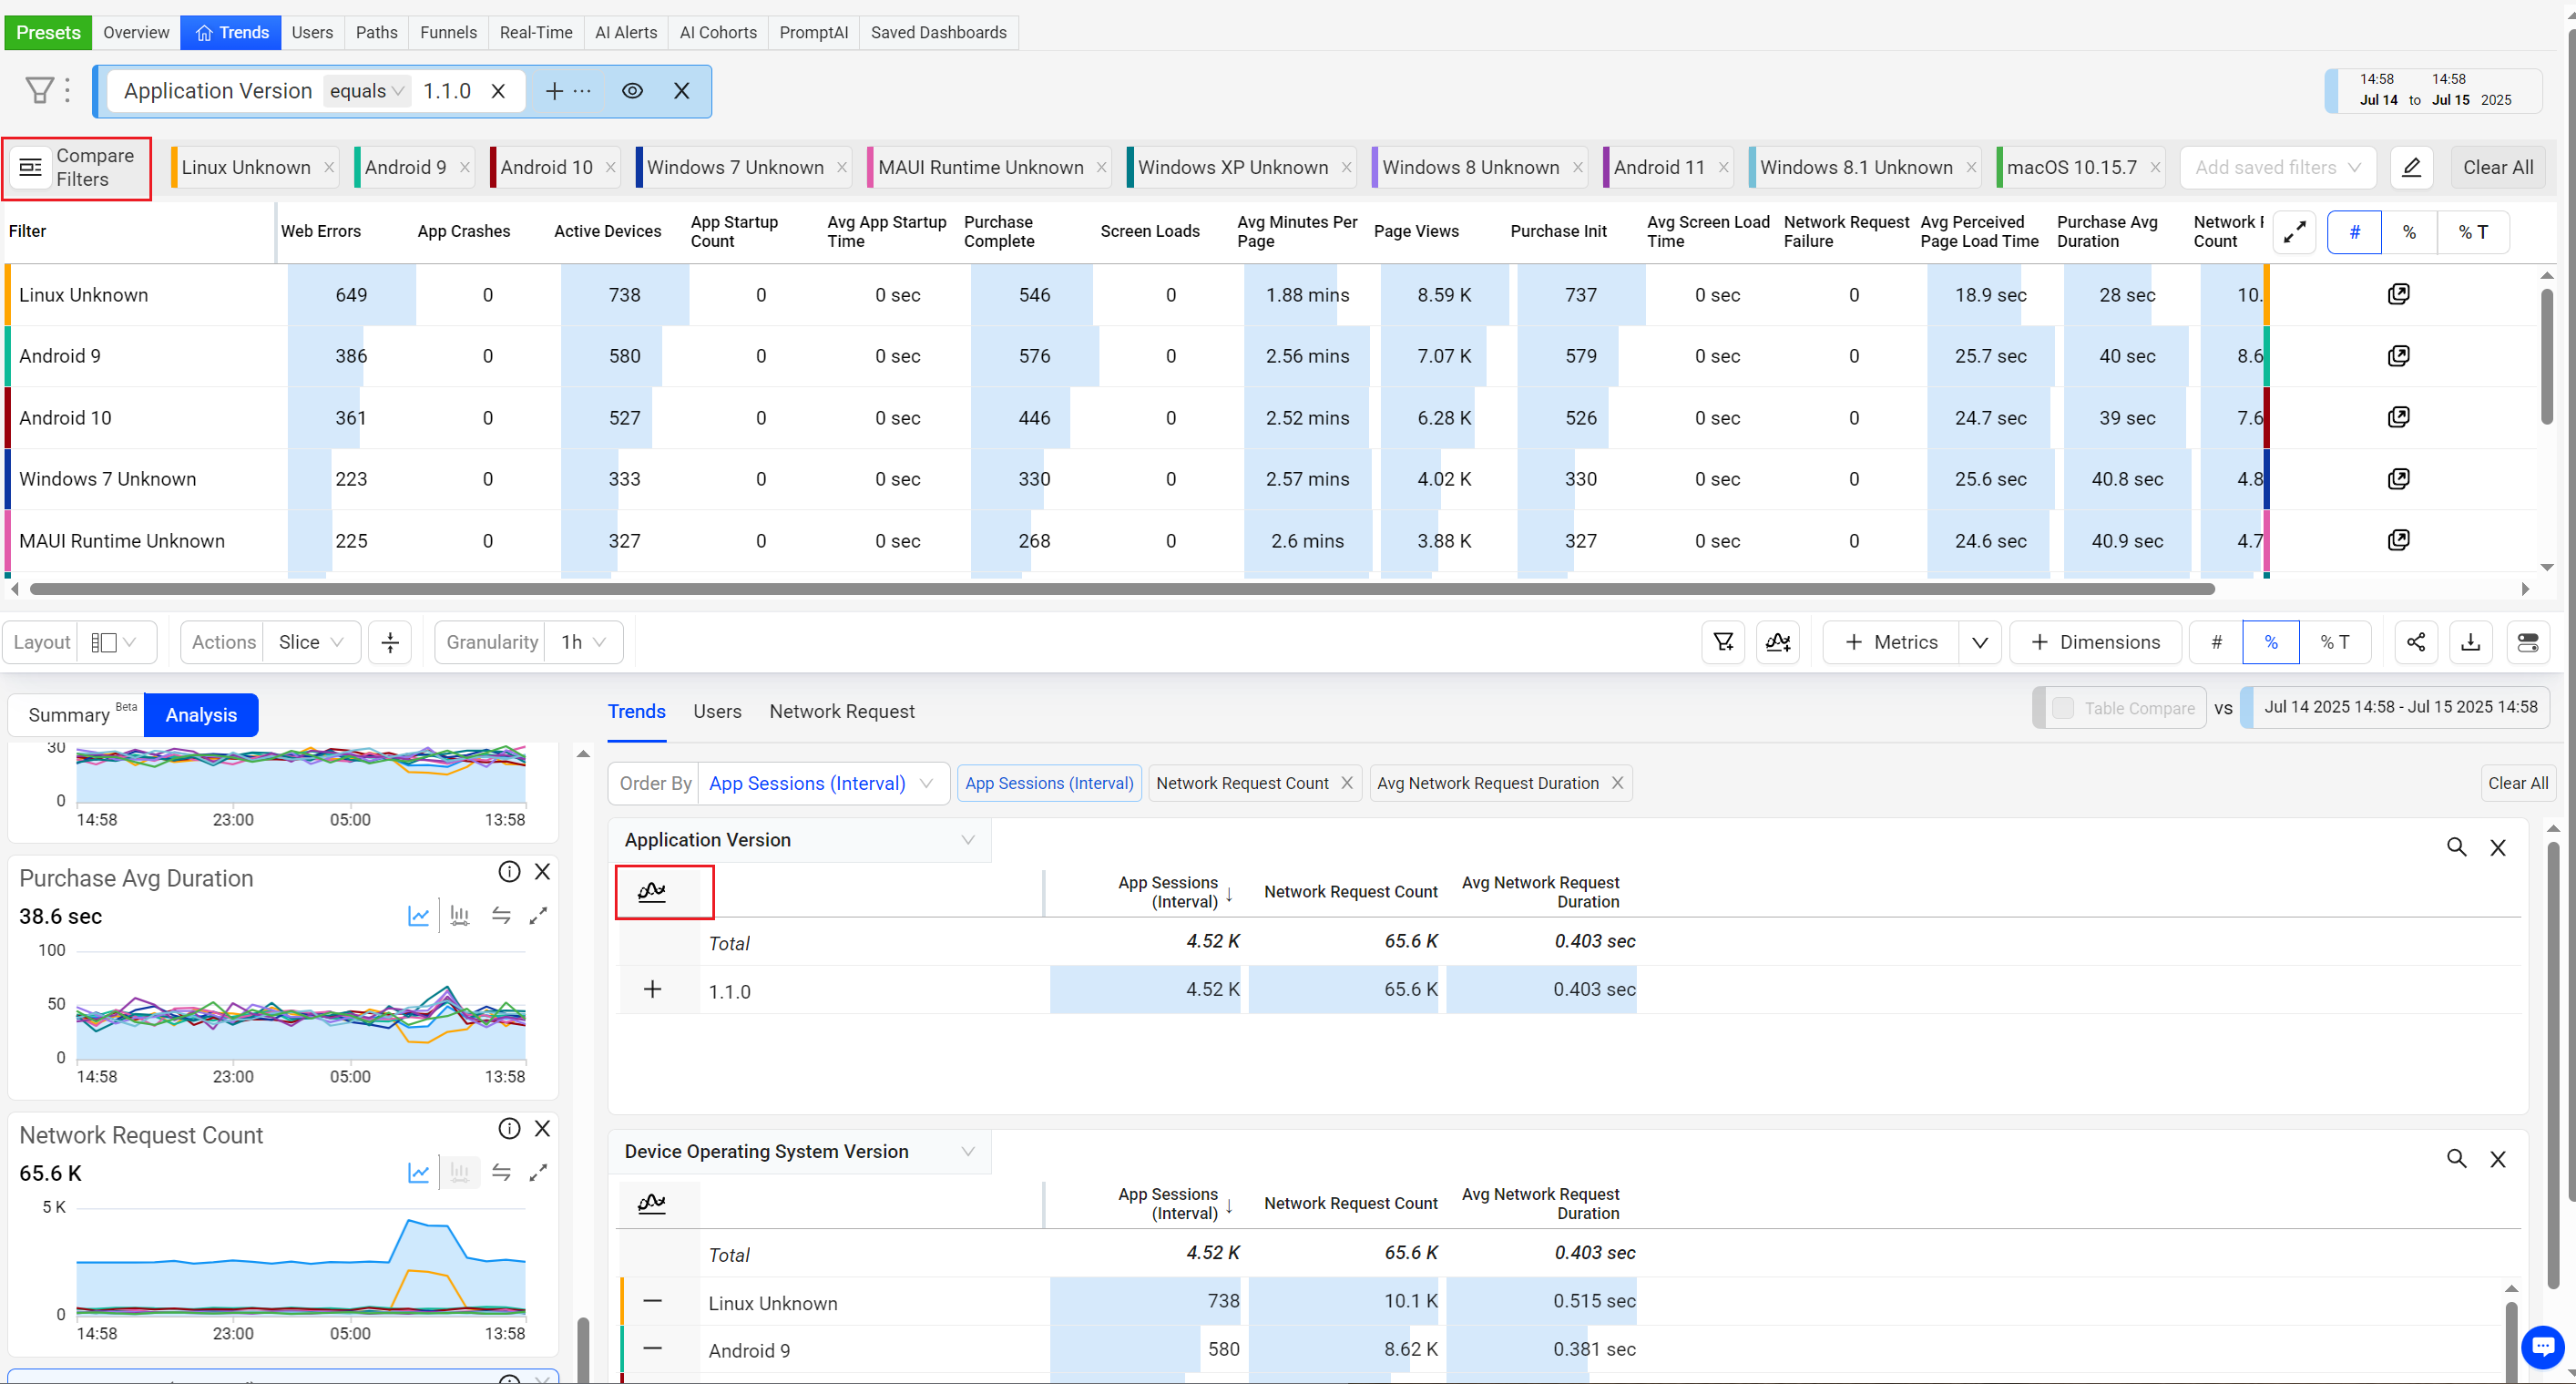
Task: Open Linux Unknown row in new window
Action: (x=2398, y=294)
